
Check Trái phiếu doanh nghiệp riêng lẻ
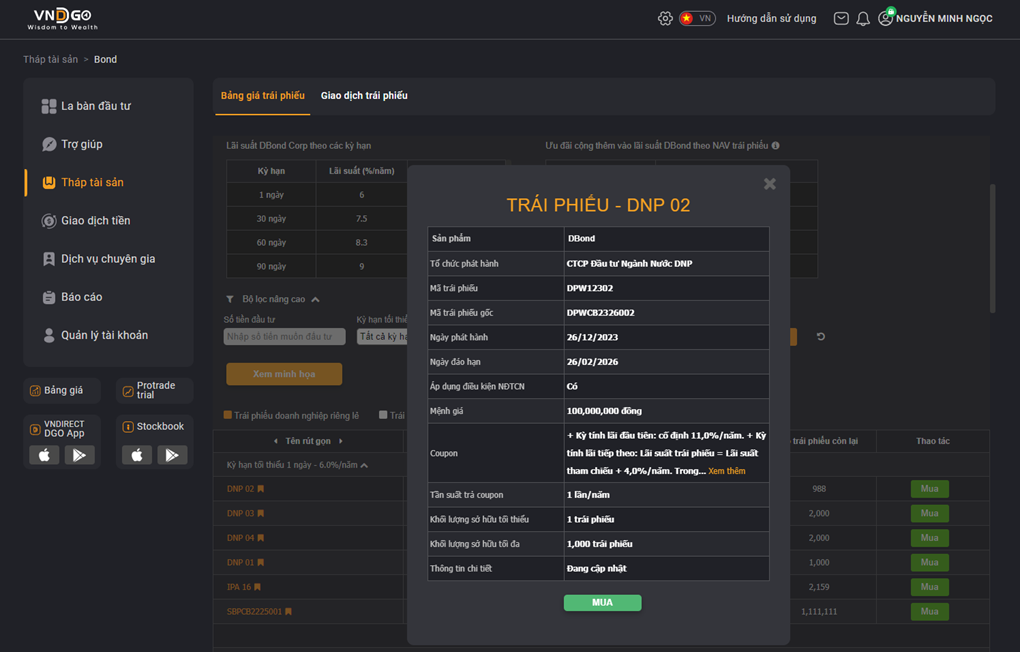[x=228, y=415]
